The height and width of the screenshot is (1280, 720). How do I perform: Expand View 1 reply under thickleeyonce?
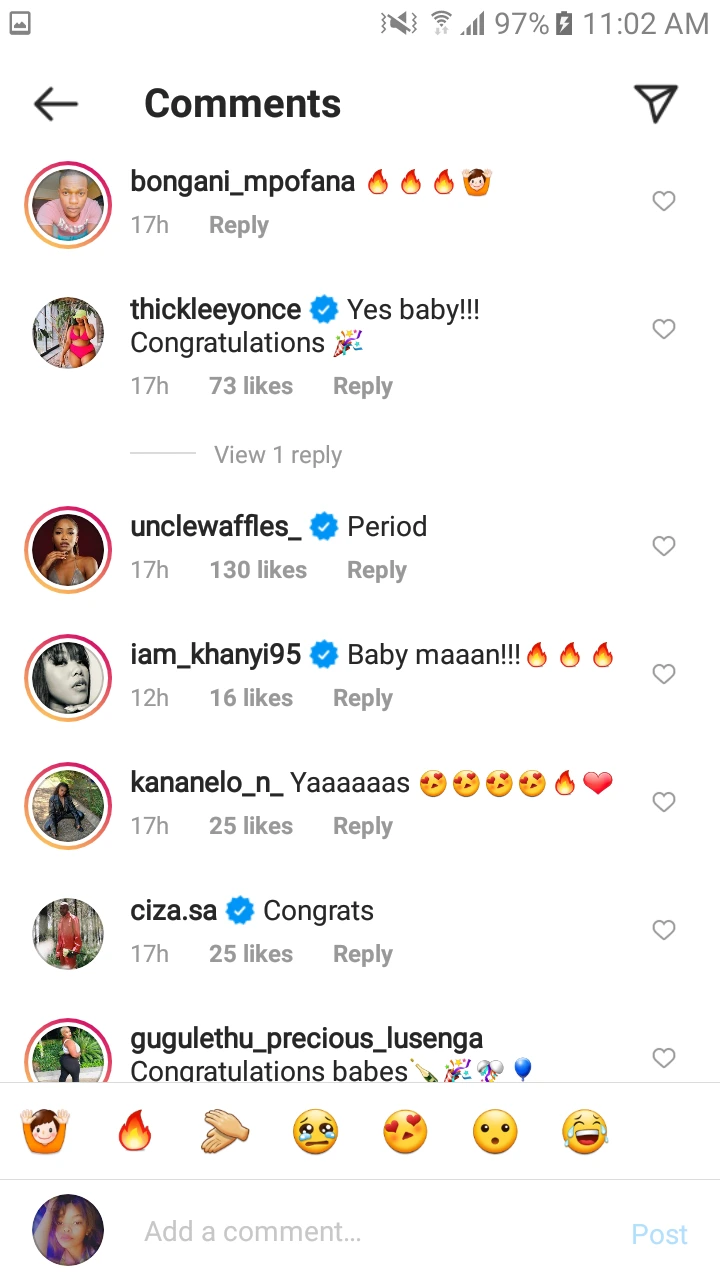pos(278,455)
